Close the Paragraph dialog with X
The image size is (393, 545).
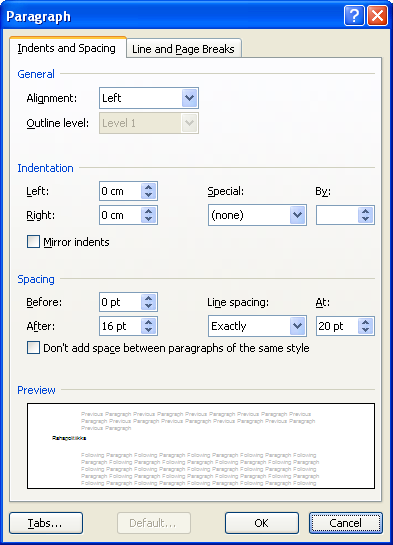377,16
